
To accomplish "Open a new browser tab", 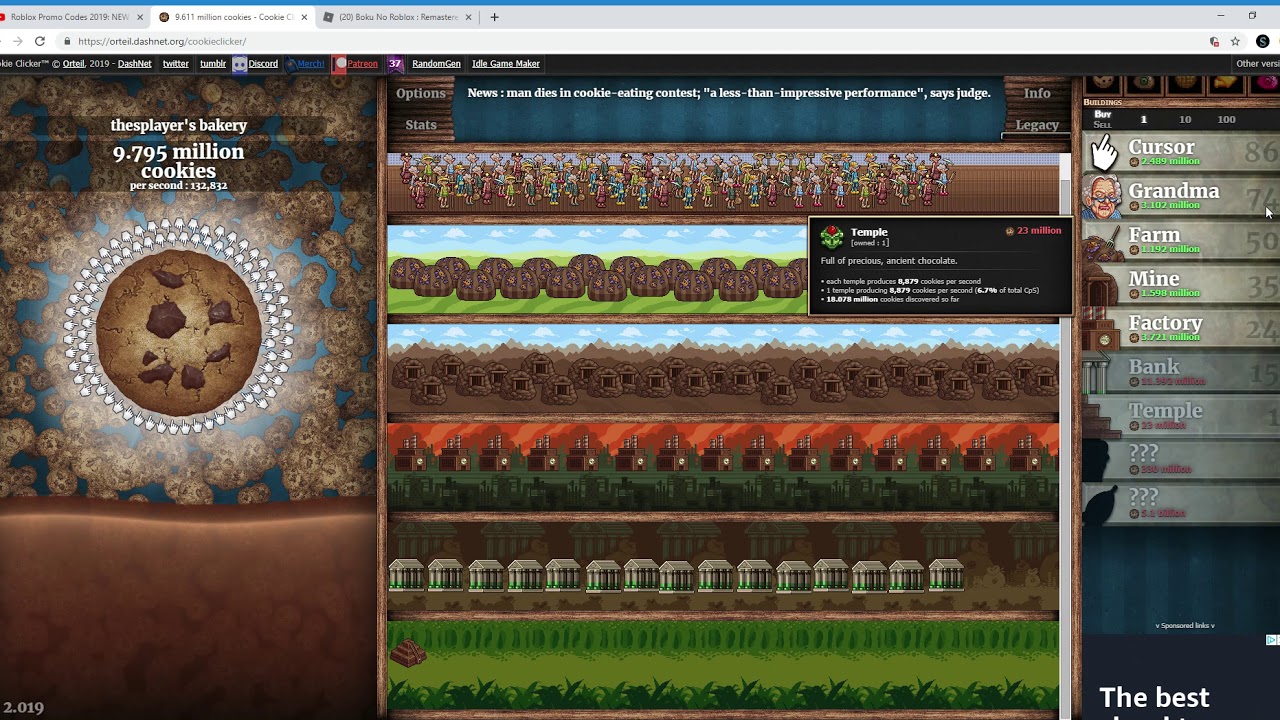I will pyautogui.click(x=494, y=17).
